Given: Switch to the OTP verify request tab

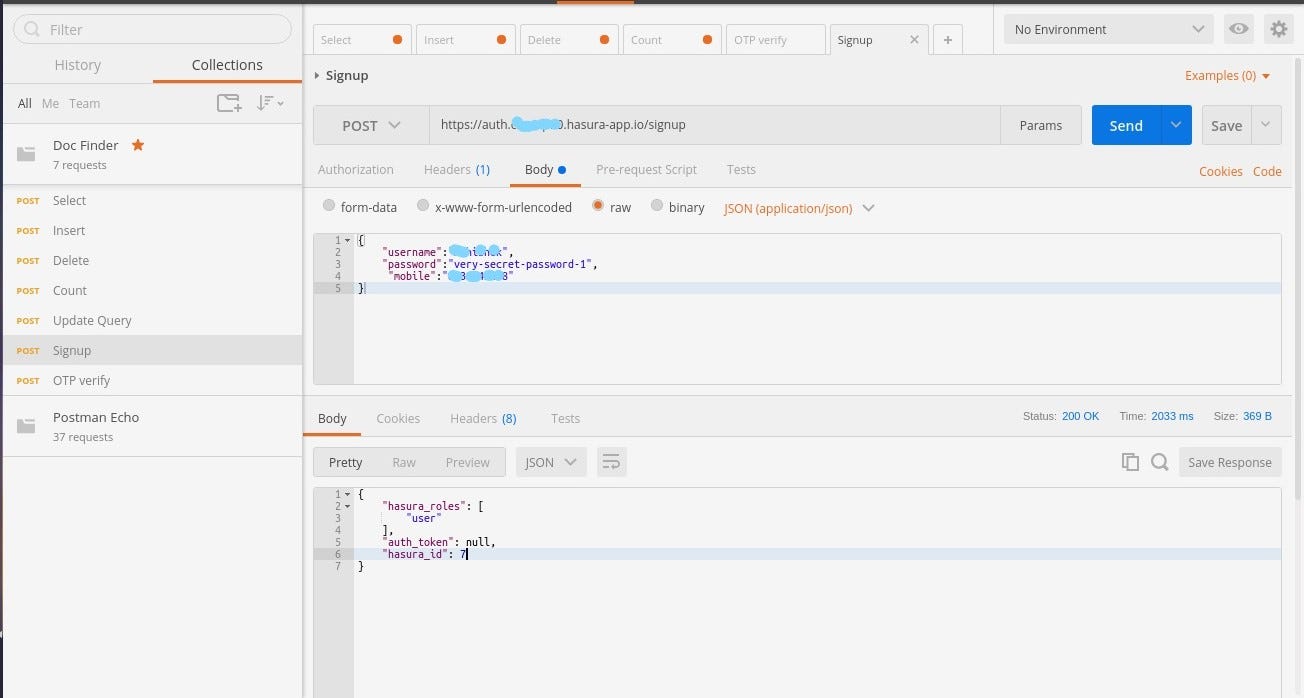Looking at the screenshot, I should (x=774, y=40).
